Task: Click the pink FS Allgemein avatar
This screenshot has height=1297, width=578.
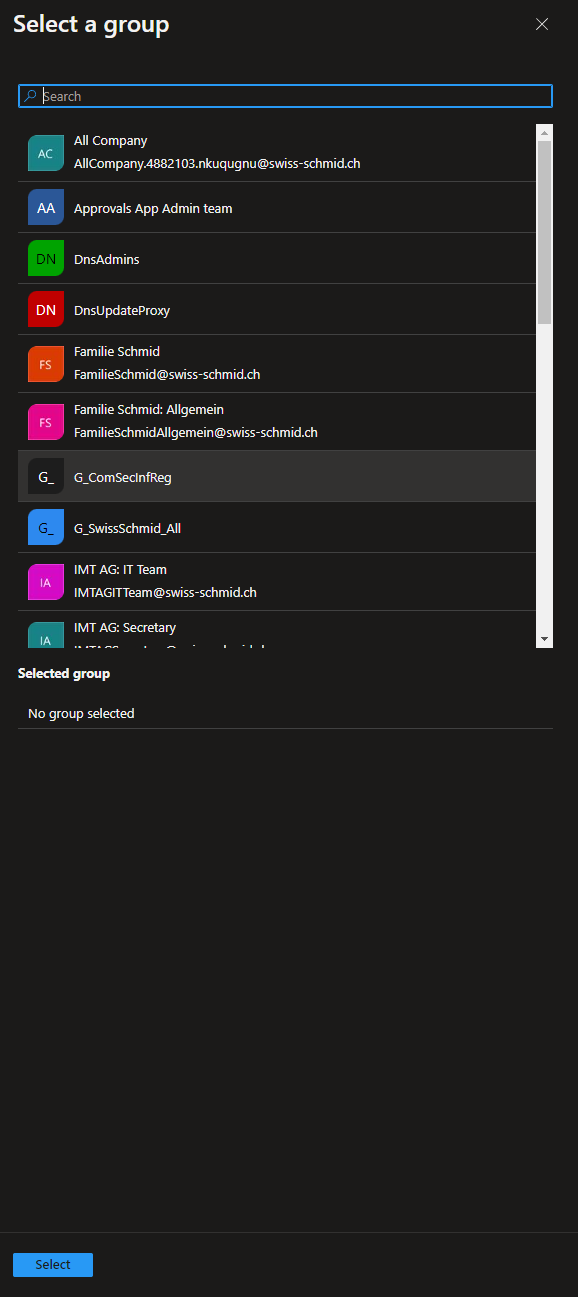Action: click(46, 422)
